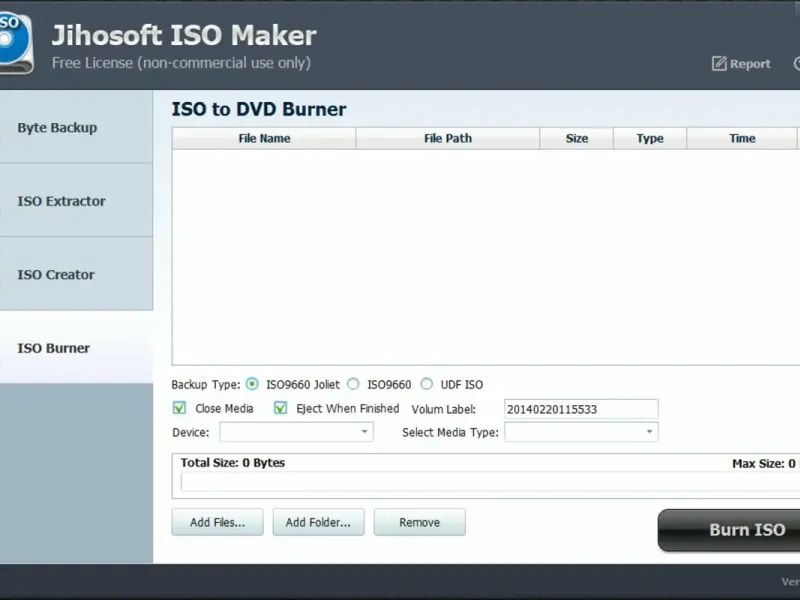Click the Add Files... button
Screen dimensions: 800x600
point(217,522)
